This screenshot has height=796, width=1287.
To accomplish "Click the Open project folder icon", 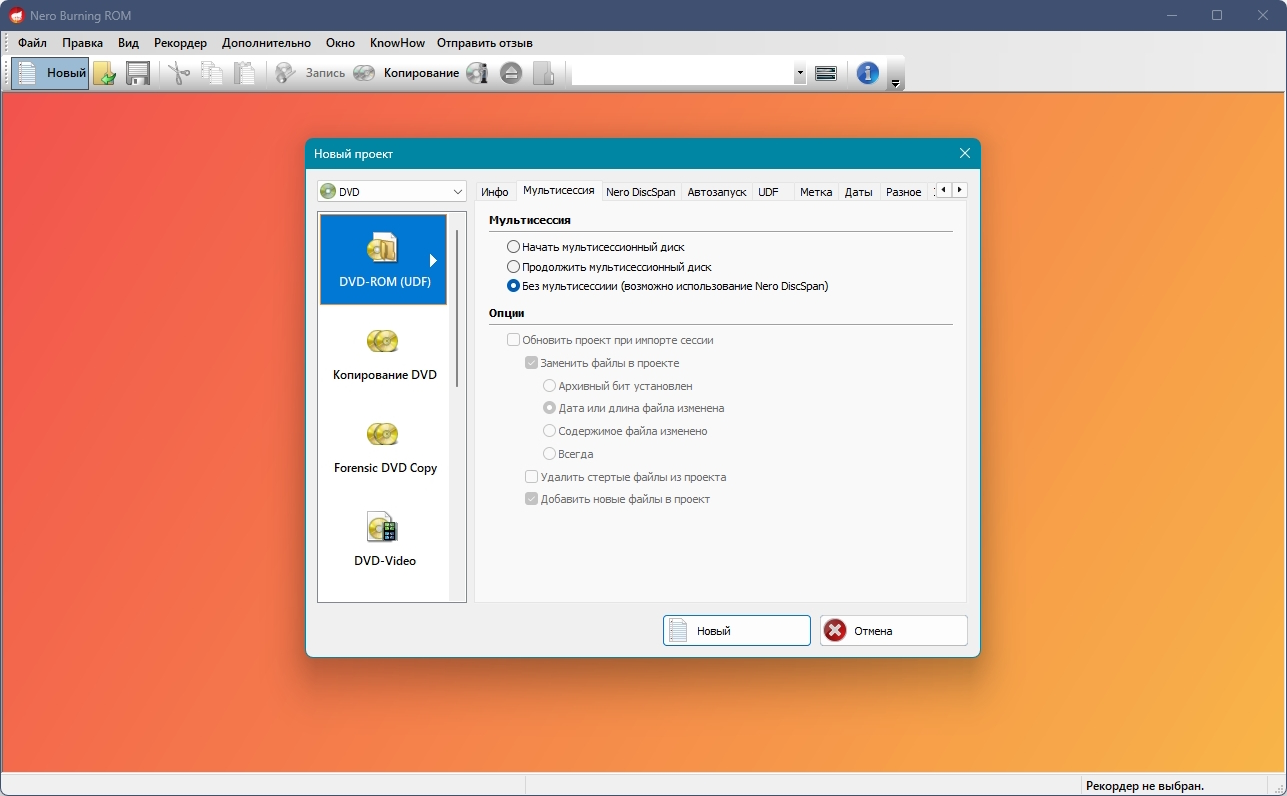I will point(104,73).
